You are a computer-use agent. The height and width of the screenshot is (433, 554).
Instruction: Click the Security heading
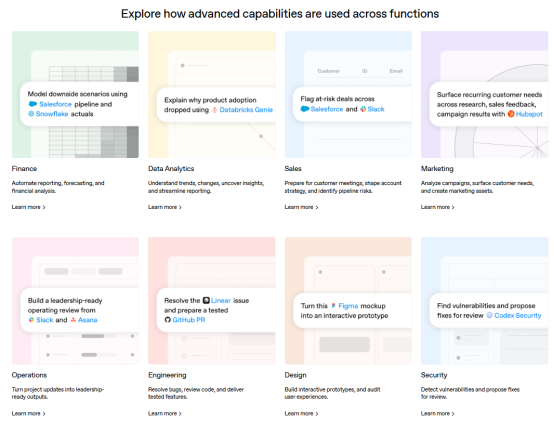tap(434, 375)
